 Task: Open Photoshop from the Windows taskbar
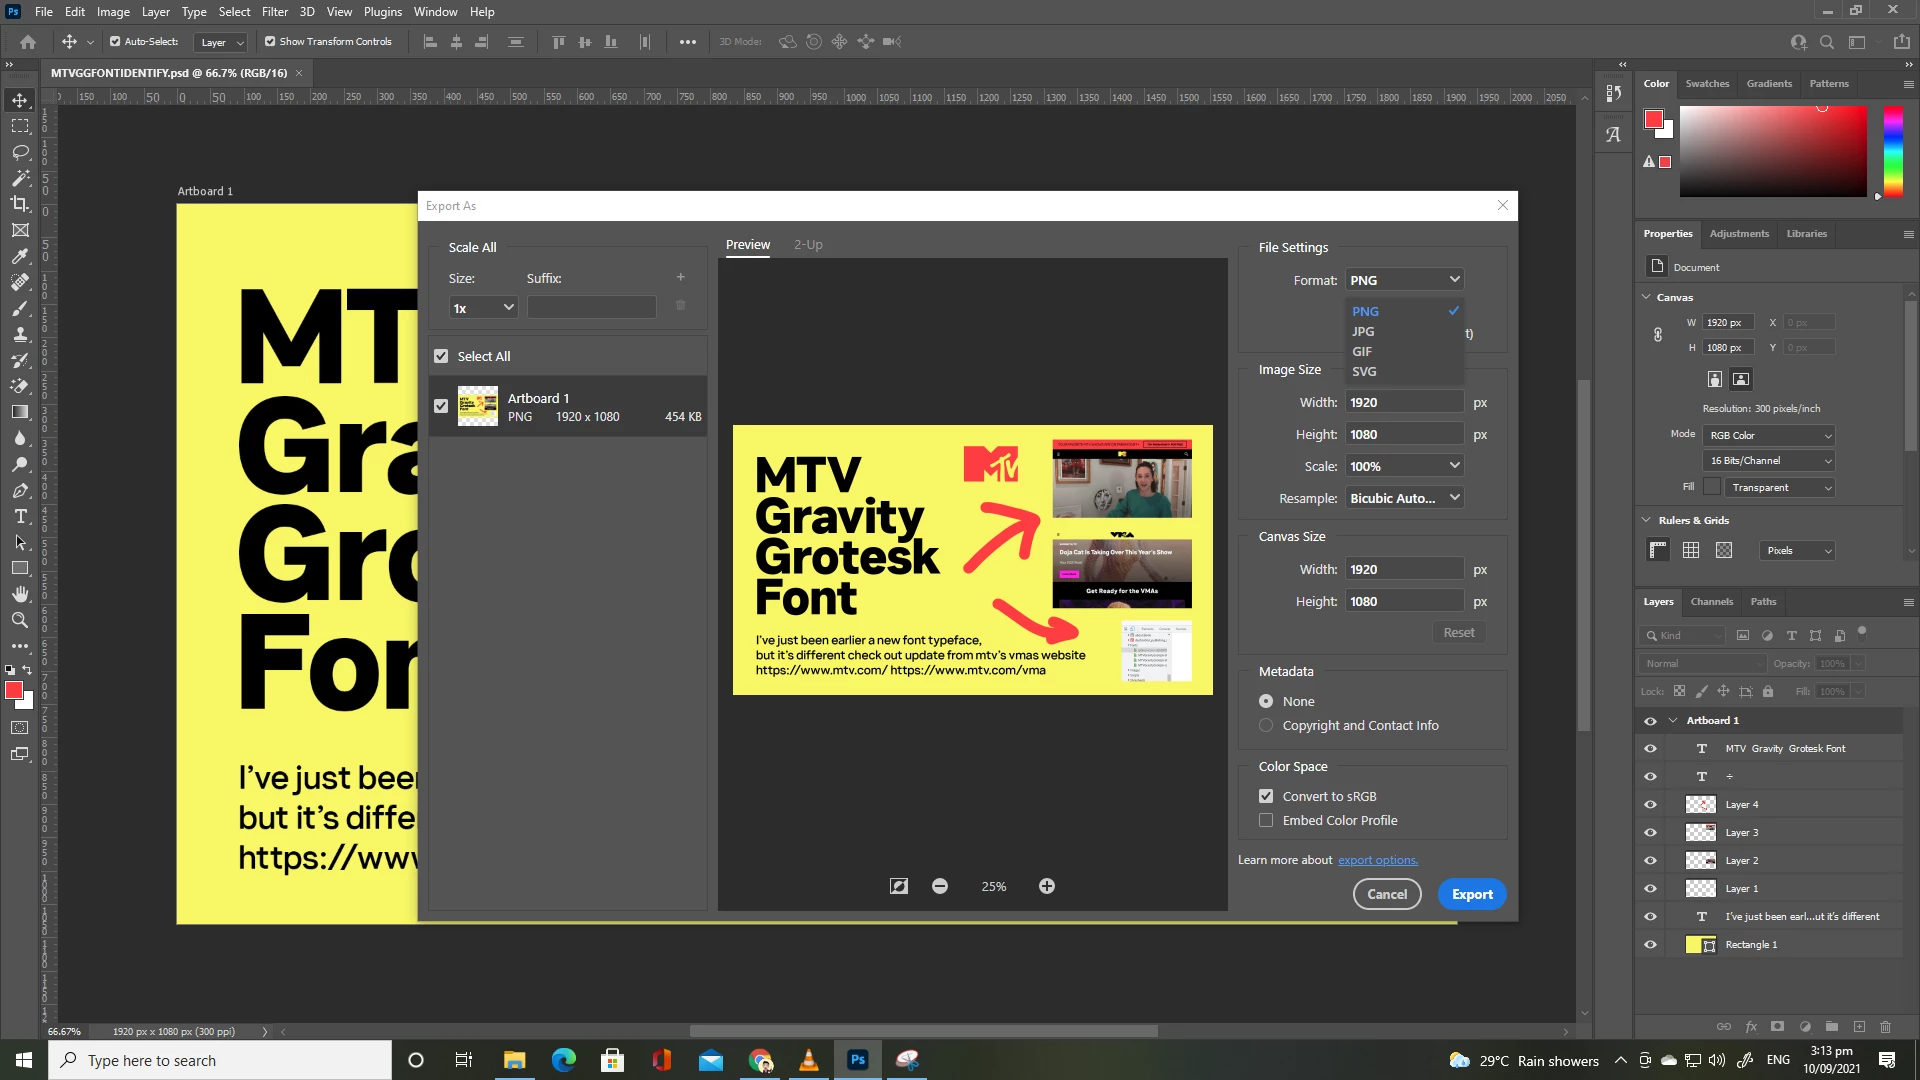pyautogui.click(x=858, y=1060)
